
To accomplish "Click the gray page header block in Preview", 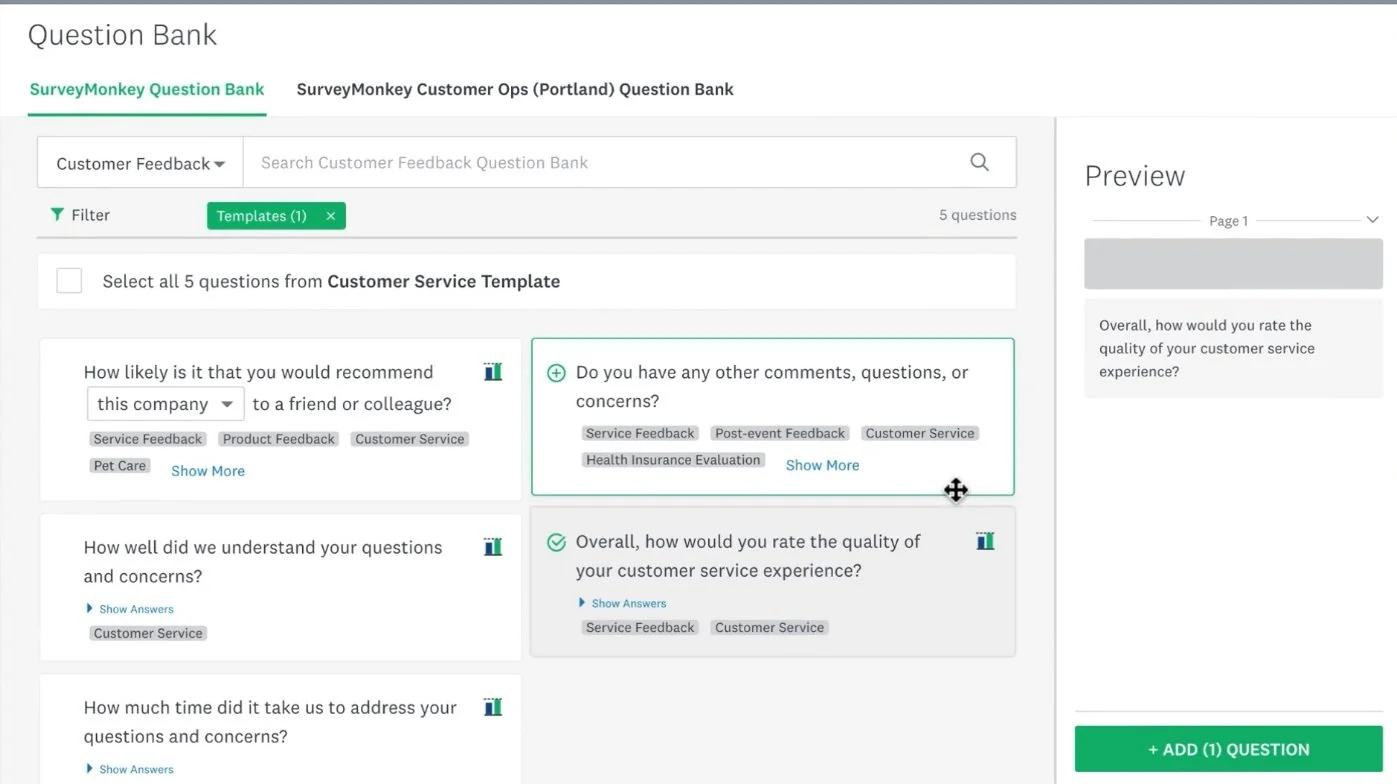I will 1233,264.
